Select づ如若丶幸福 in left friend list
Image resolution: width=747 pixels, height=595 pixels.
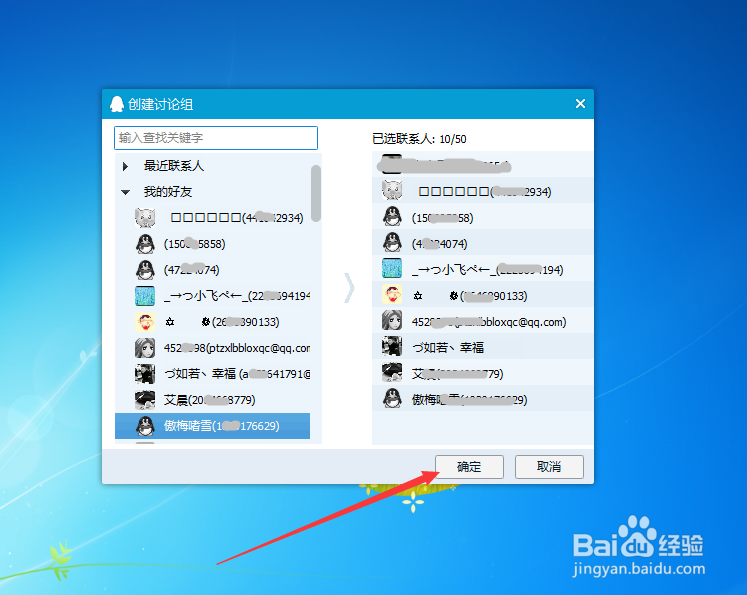tap(212, 374)
